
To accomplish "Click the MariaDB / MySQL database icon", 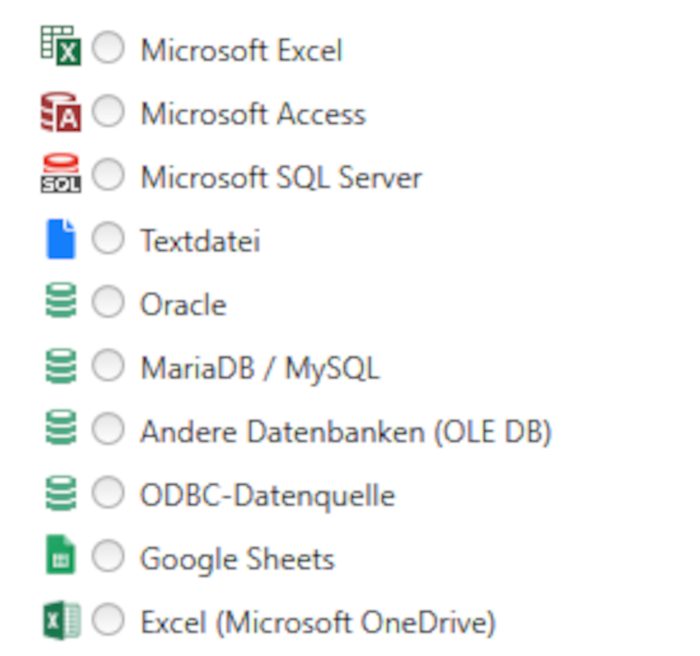I will [x=61, y=366].
